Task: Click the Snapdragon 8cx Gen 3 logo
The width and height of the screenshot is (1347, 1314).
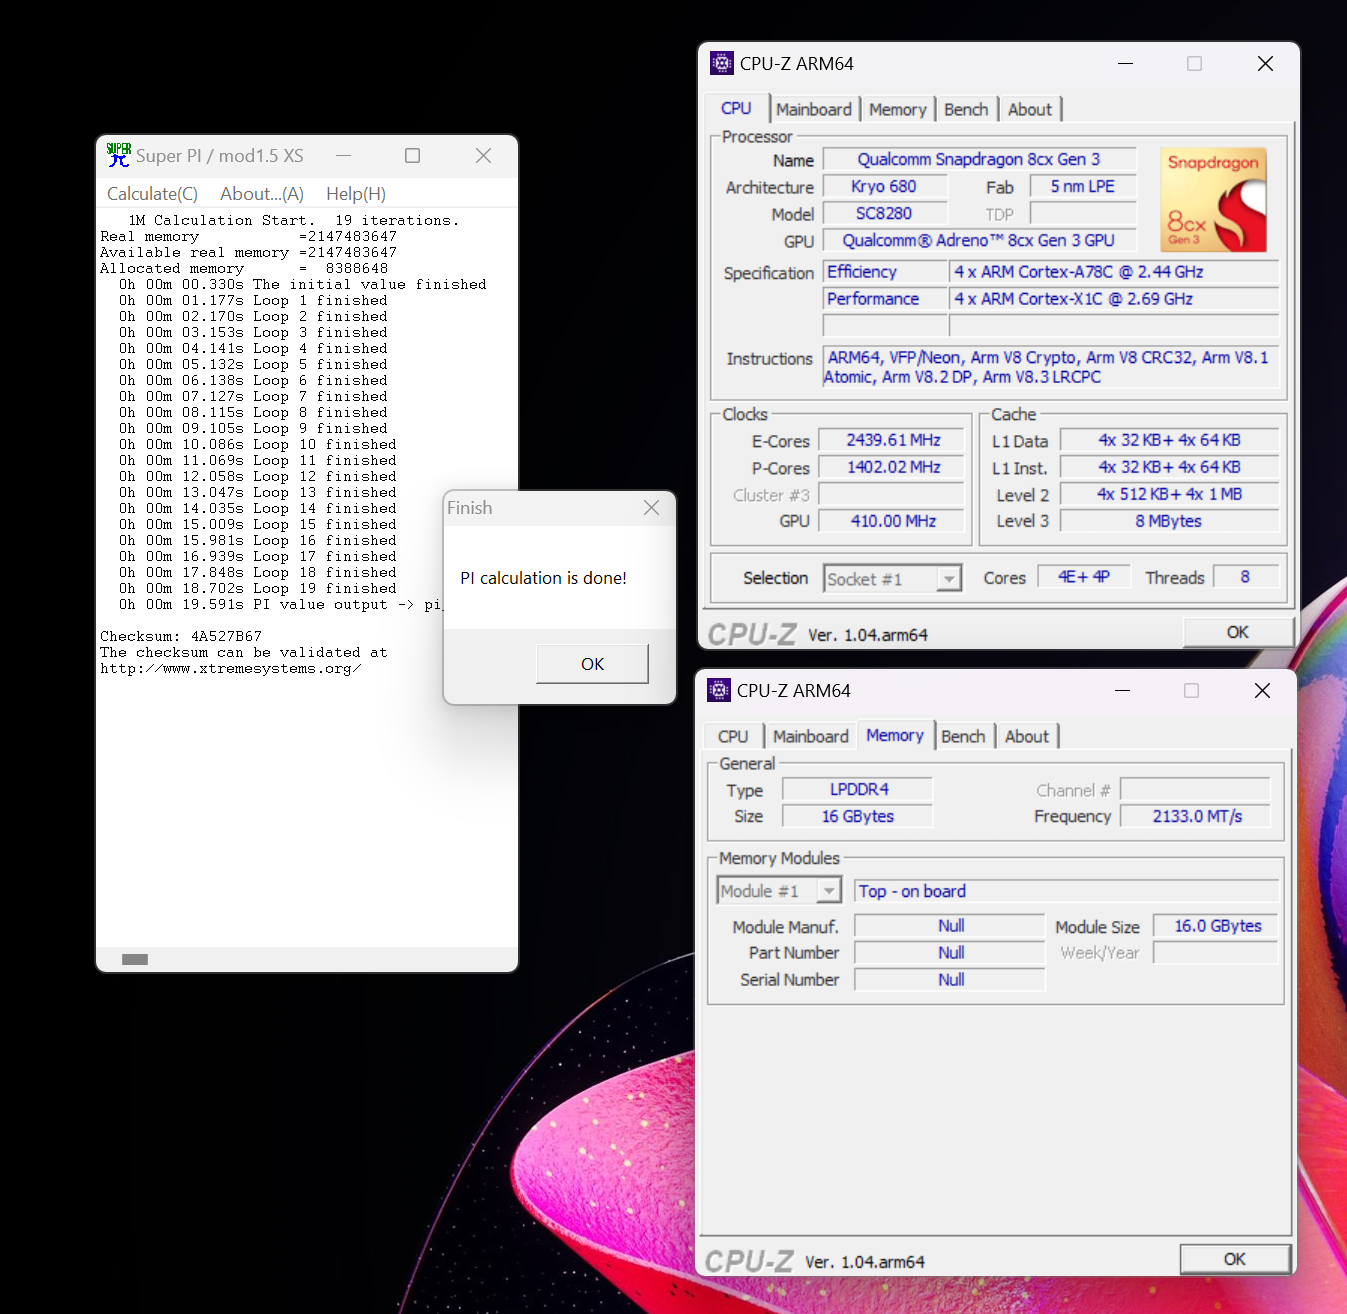Action: (1213, 200)
